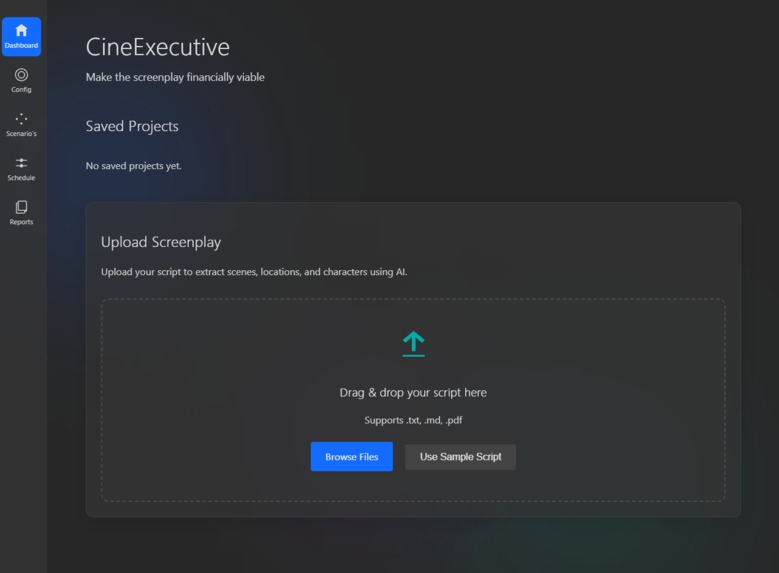Click the CineExecutive title
The image size is (779, 573).
pos(157,47)
